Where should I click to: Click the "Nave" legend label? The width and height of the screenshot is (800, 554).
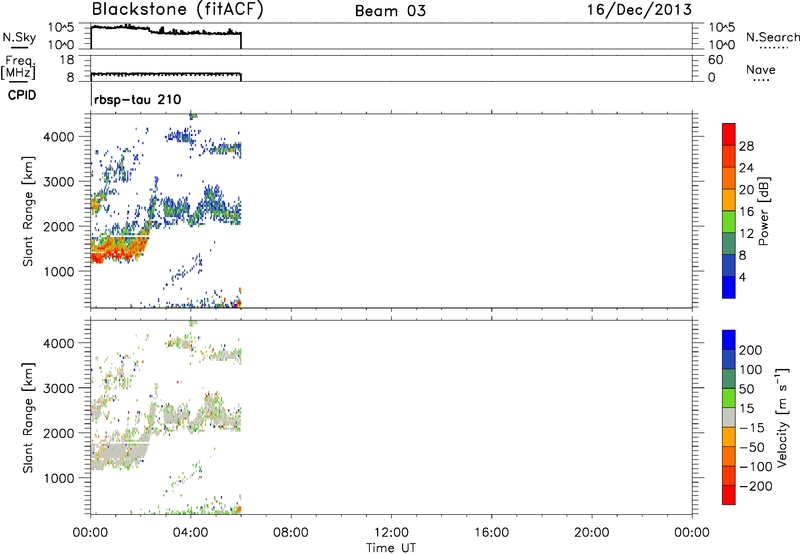click(x=761, y=69)
